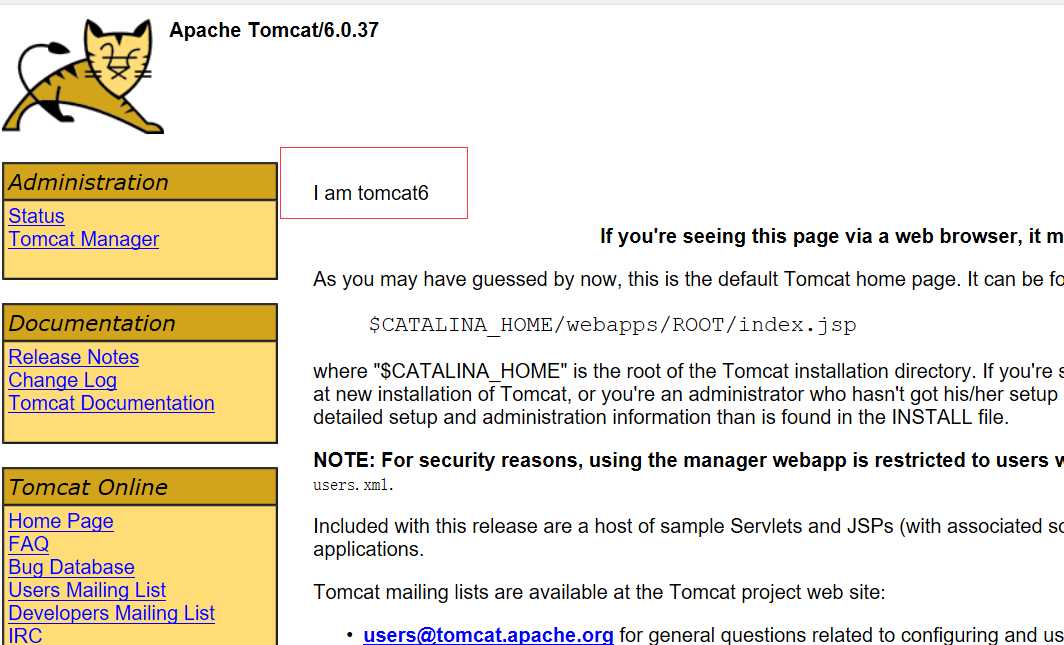Open the Users Mailing List link
The width and height of the screenshot is (1064, 645).
coord(87,590)
